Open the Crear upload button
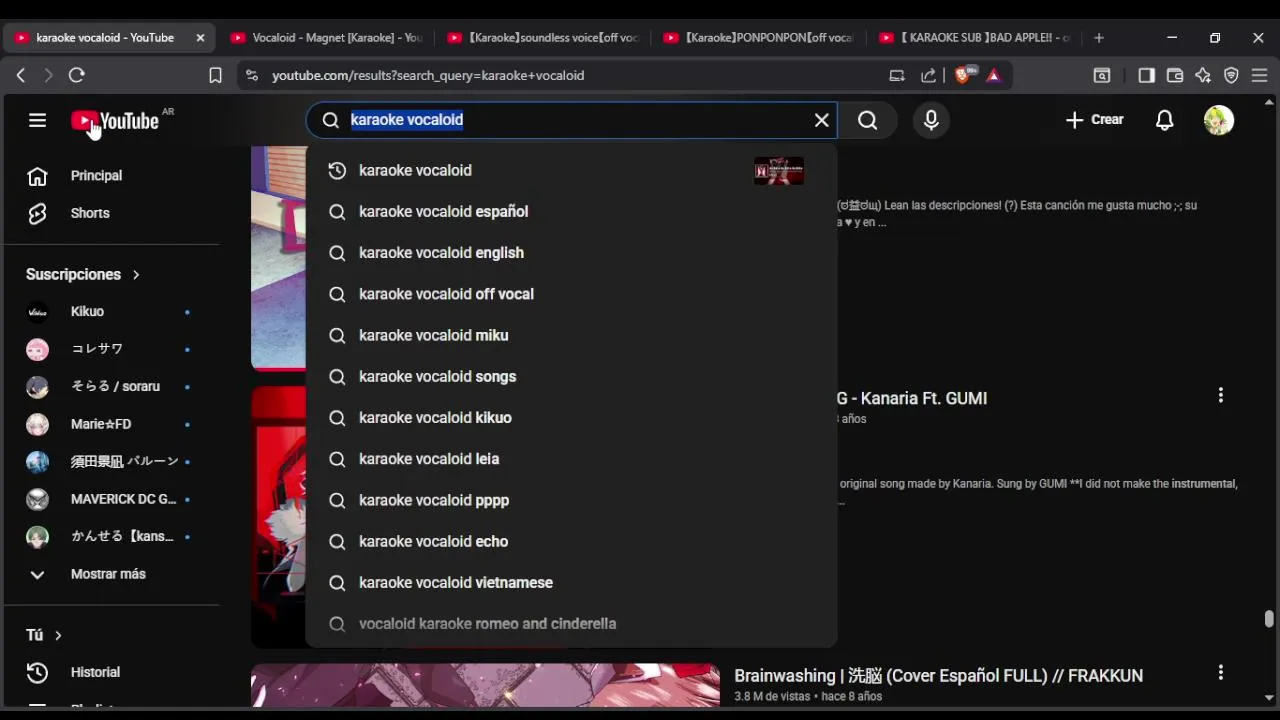This screenshot has height=720, width=1280. click(1094, 120)
